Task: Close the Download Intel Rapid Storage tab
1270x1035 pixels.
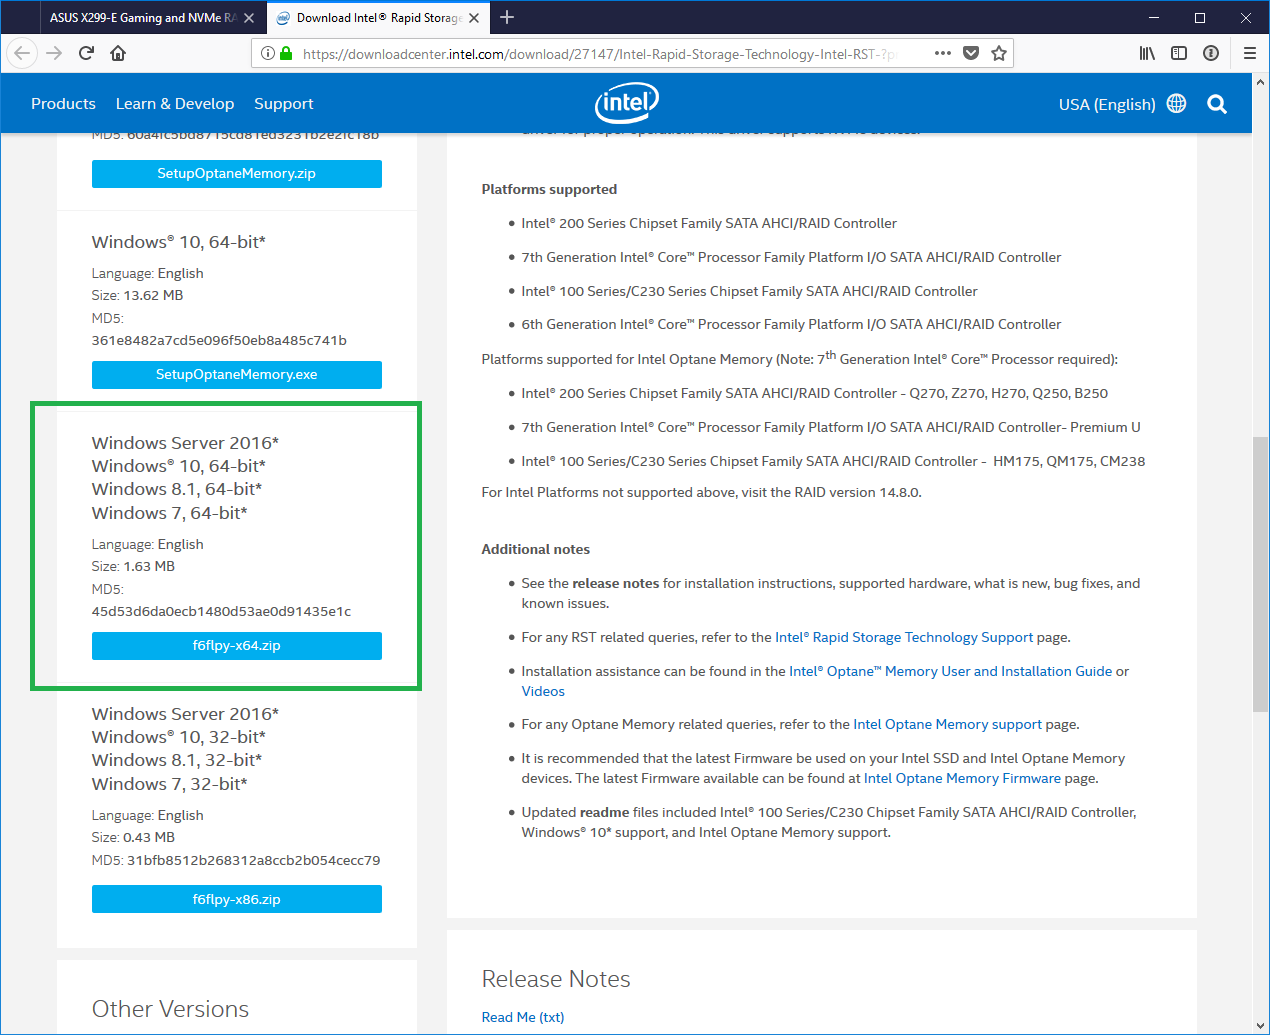Action: point(474,18)
